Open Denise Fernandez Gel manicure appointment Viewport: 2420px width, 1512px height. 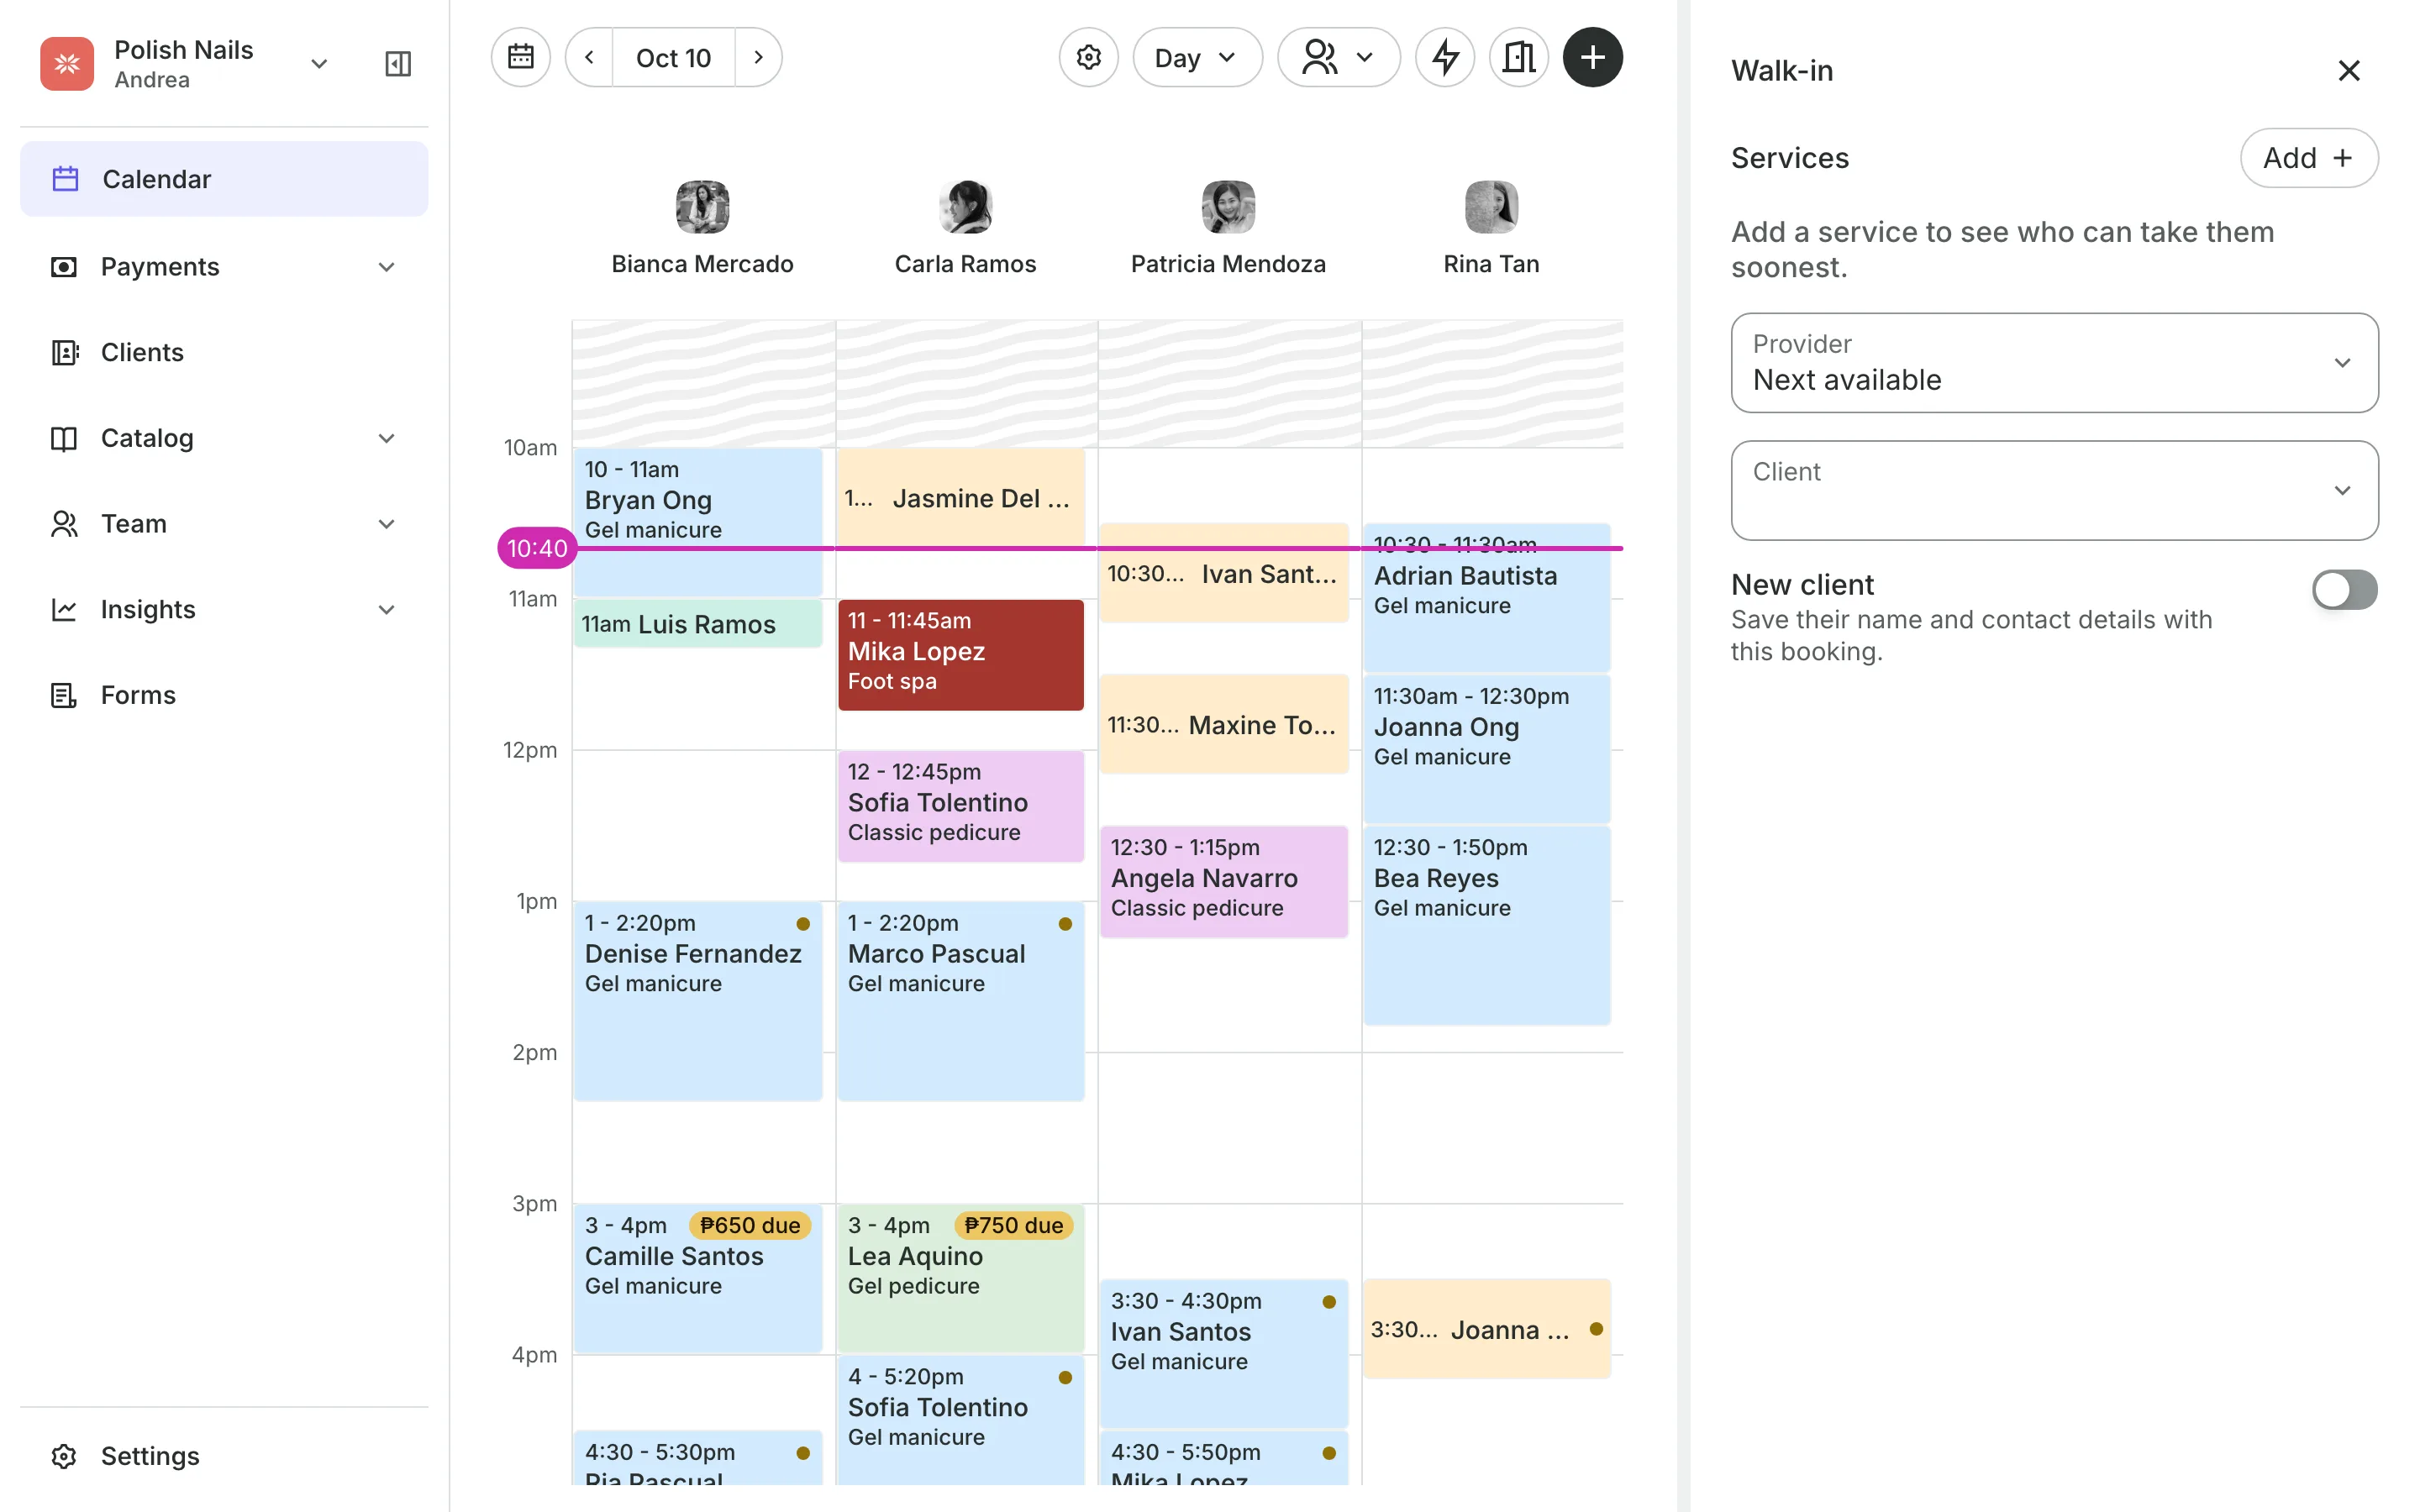coord(698,1001)
